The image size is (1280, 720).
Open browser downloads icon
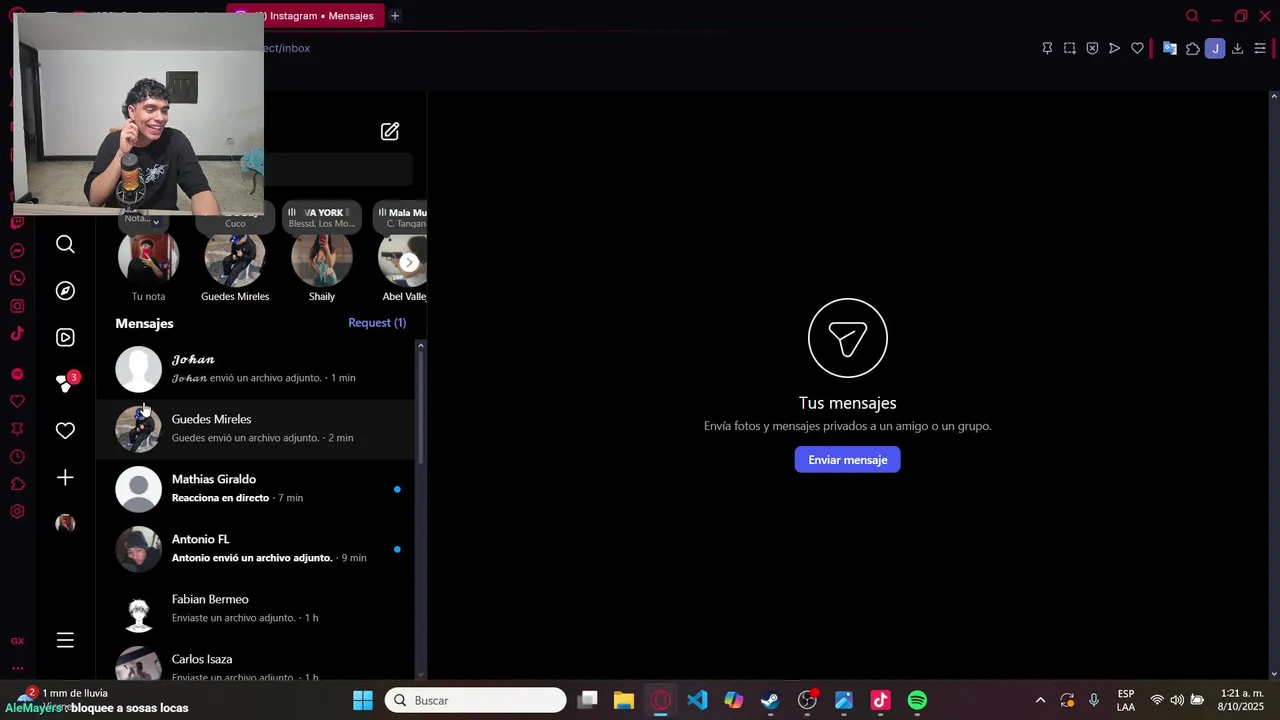1237,48
